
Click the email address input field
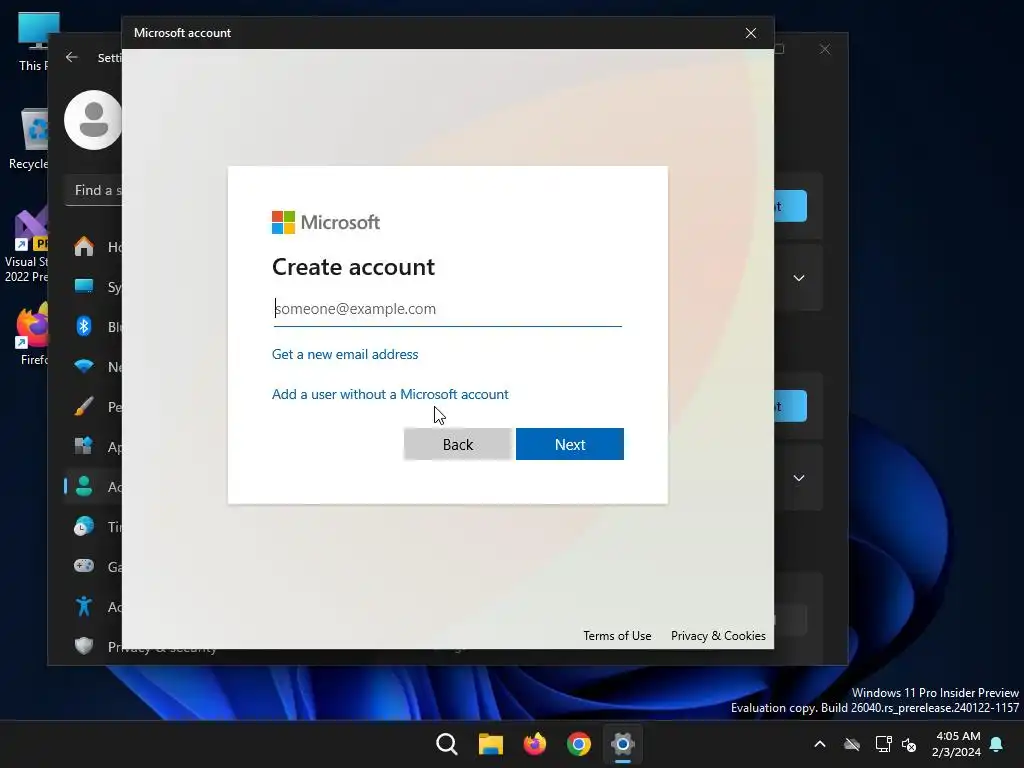pos(447,309)
